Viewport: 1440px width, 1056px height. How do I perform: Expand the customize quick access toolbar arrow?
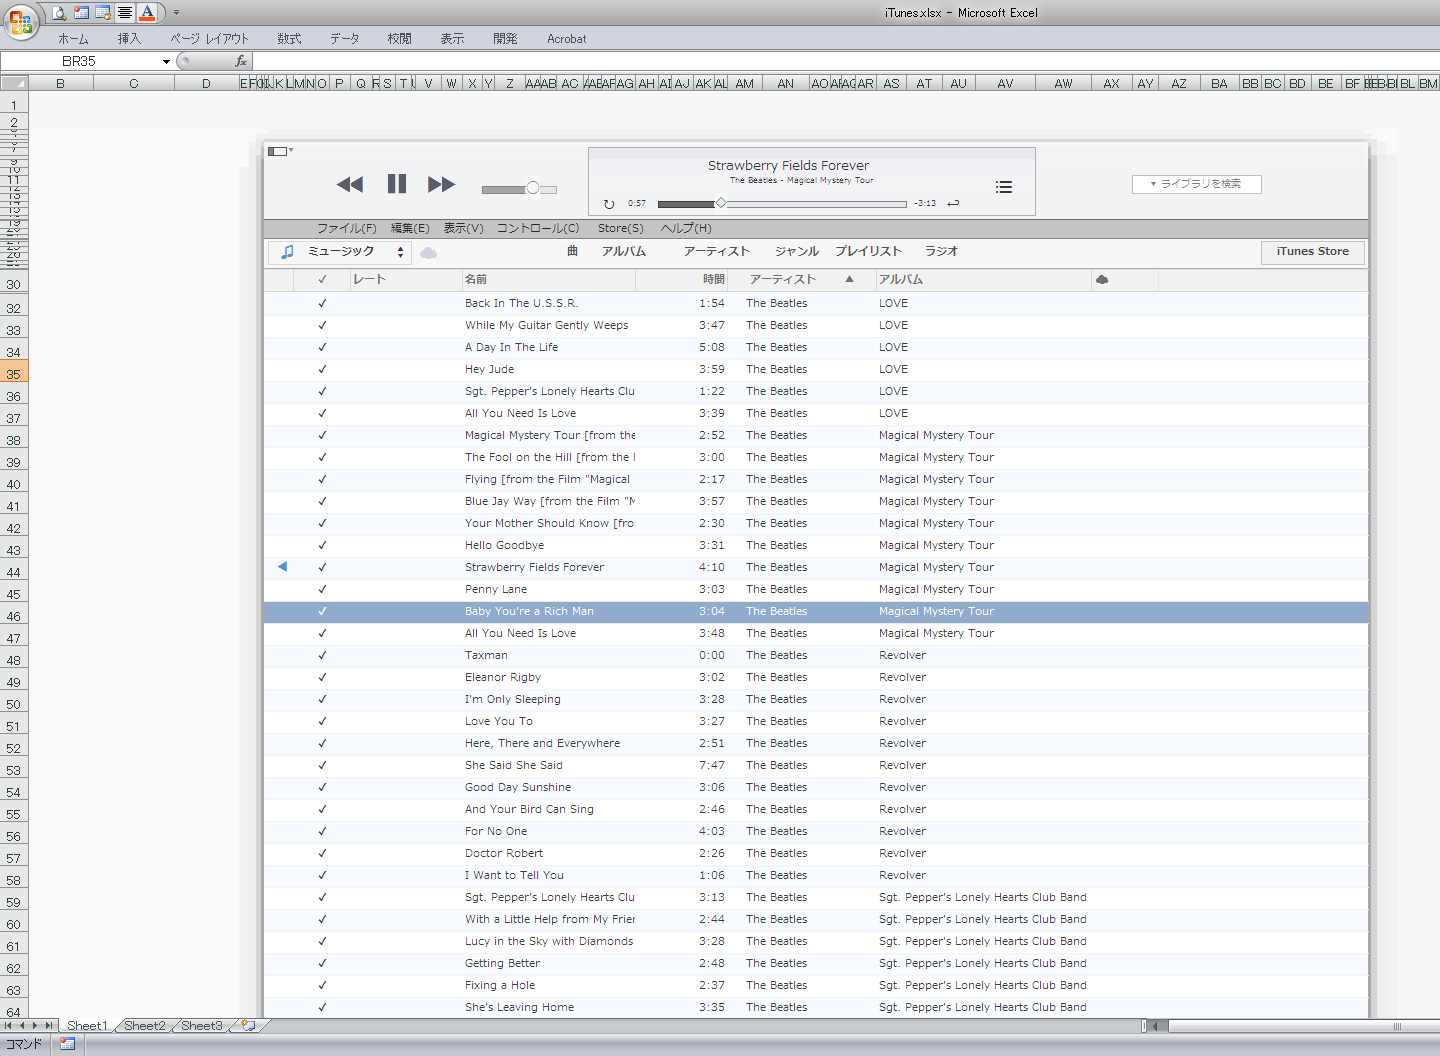tap(177, 13)
